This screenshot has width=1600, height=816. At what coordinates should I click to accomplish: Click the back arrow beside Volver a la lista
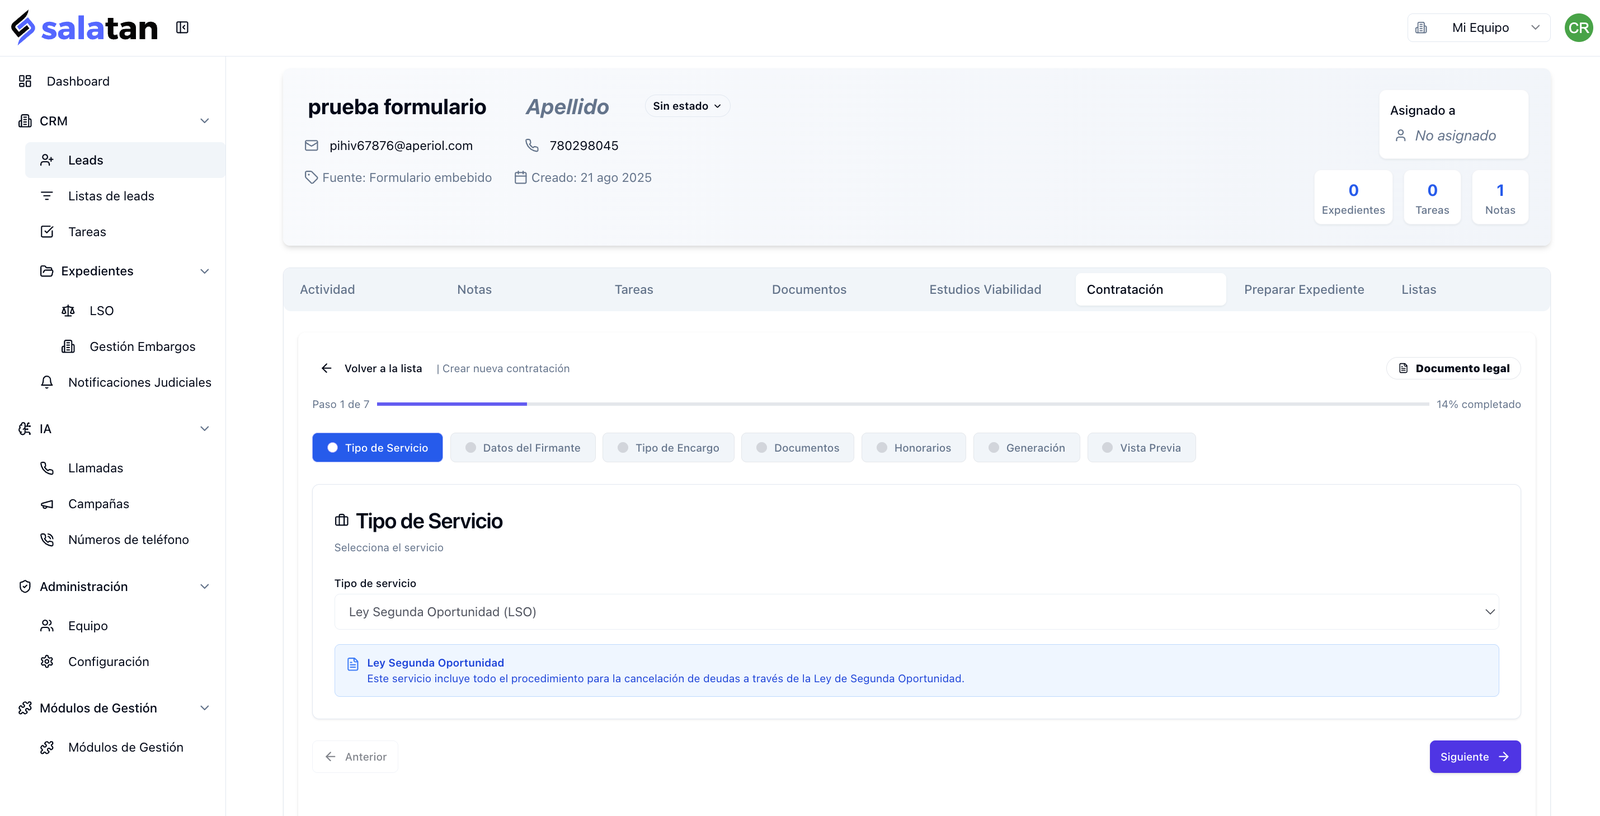click(326, 369)
